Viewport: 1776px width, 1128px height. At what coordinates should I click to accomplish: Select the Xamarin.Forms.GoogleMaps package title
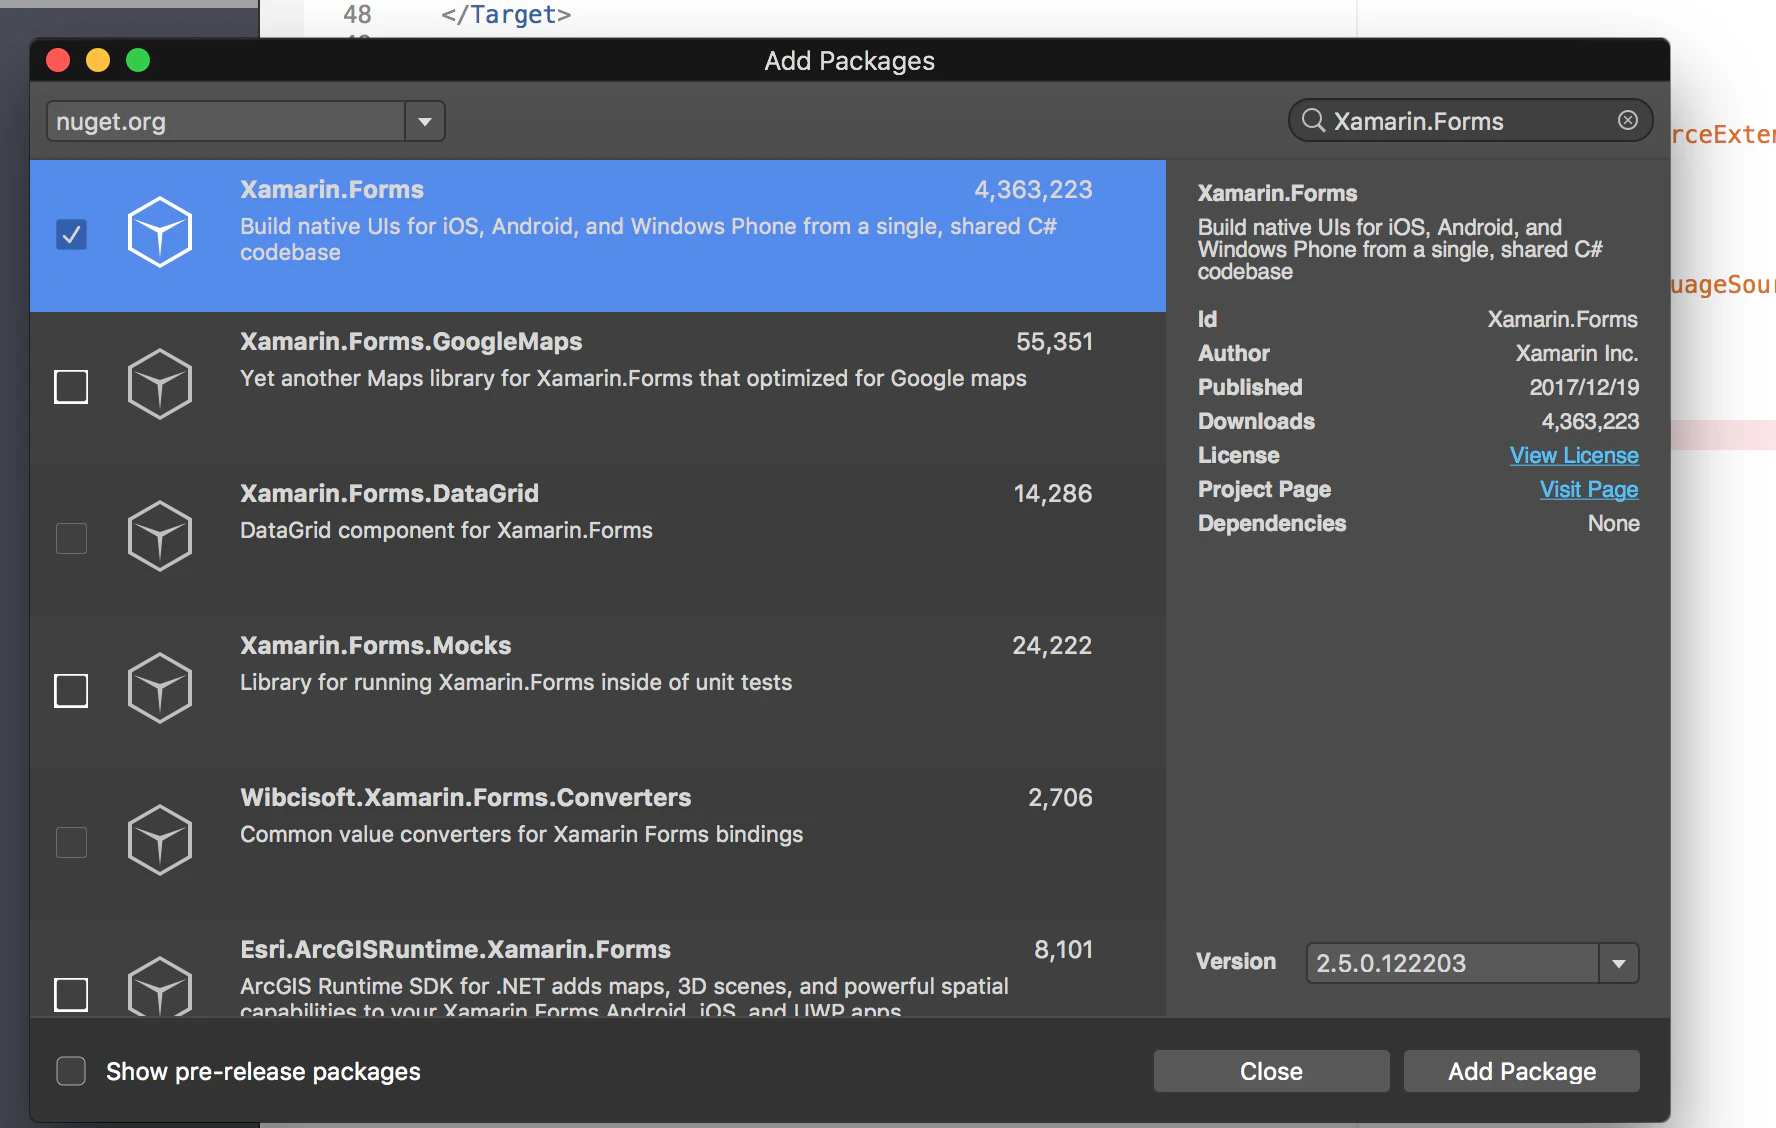pyautogui.click(x=411, y=342)
